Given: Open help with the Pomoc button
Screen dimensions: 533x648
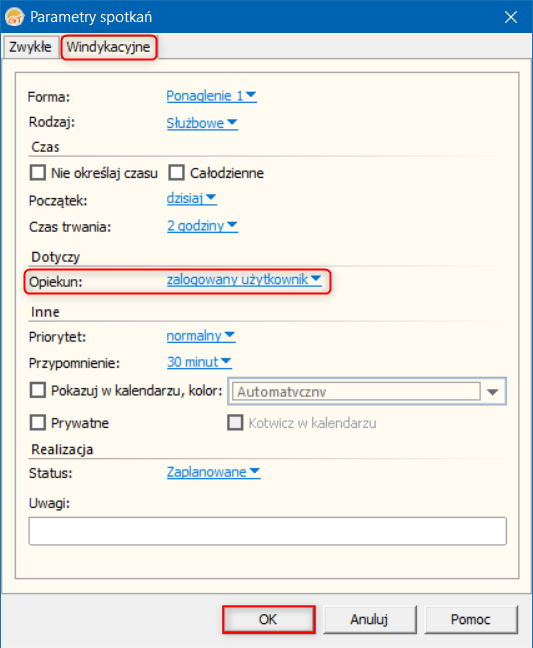Looking at the screenshot, I should tap(471, 619).
